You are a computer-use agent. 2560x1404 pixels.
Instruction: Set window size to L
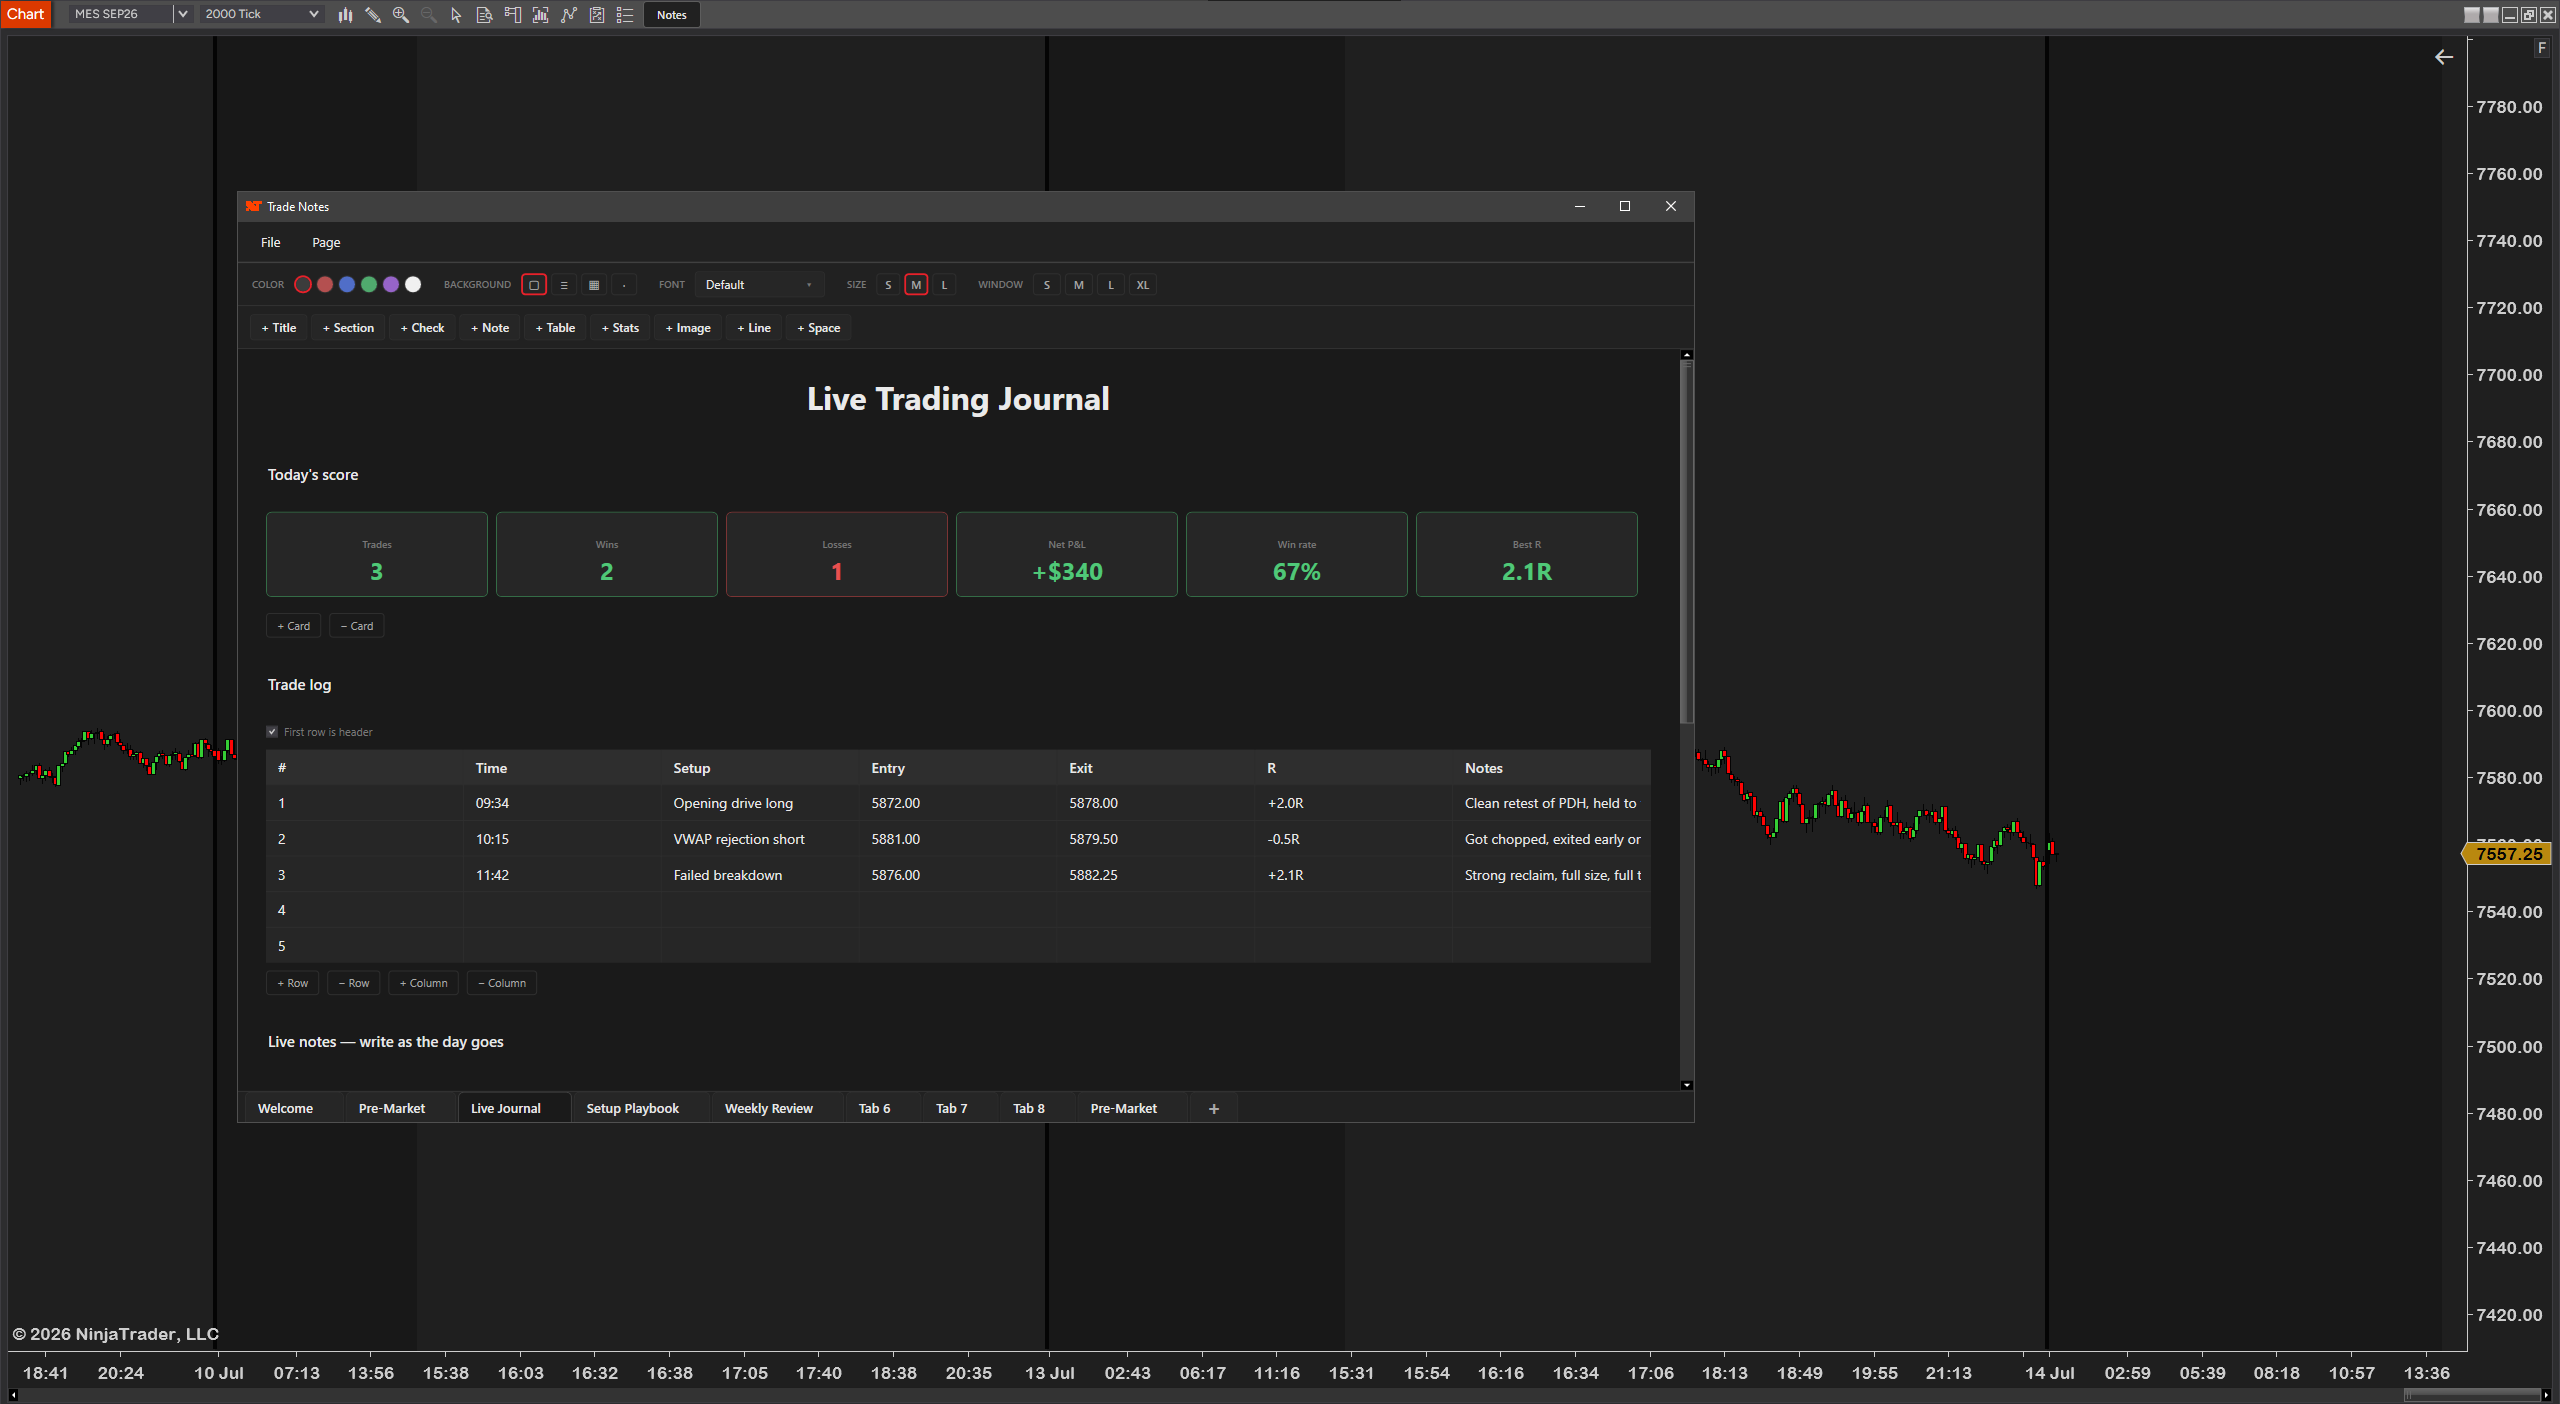point(1111,285)
